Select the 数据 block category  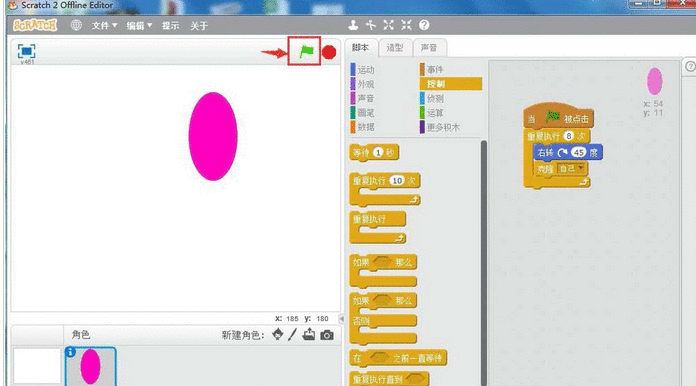[x=363, y=127]
